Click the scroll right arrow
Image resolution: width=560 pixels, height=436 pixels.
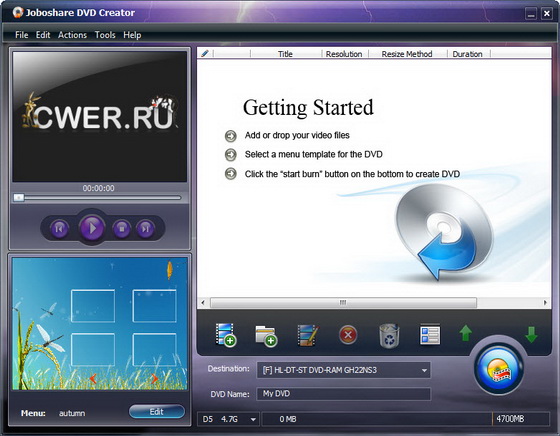point(545,303)
